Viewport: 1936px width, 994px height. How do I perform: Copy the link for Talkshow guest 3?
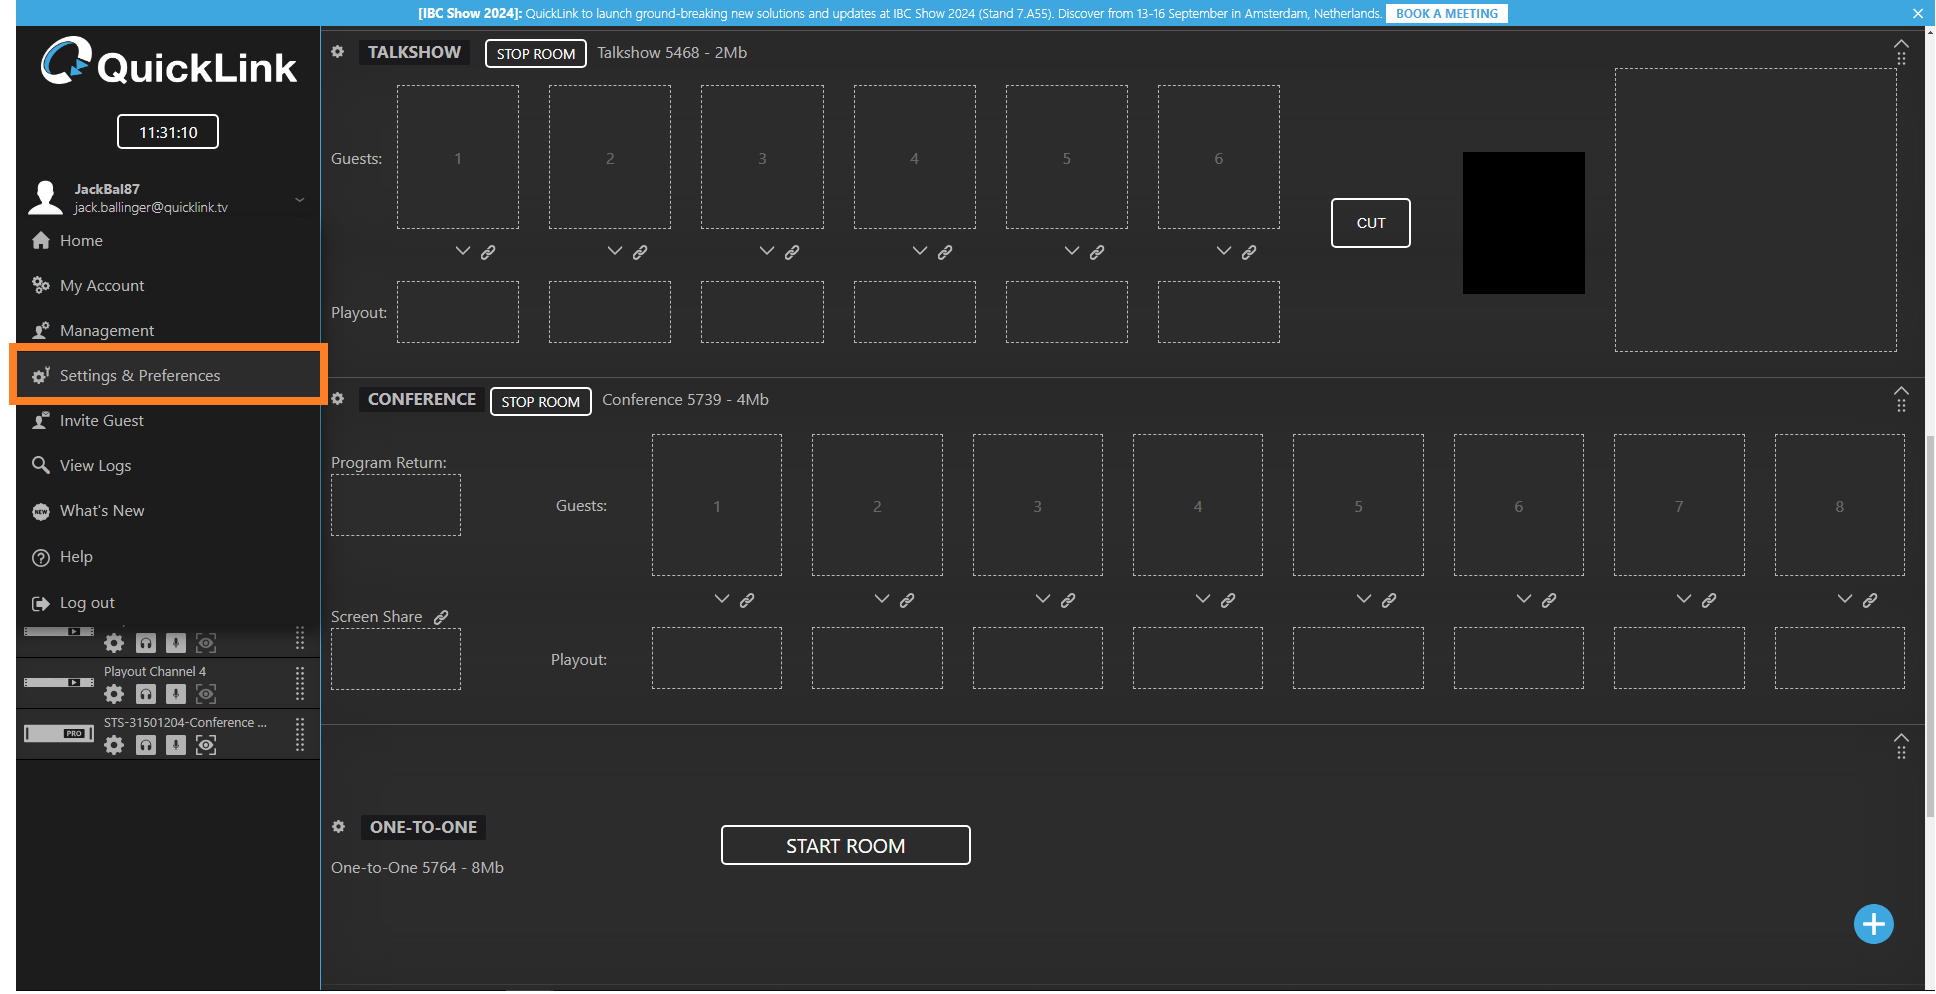pos(792,252)
